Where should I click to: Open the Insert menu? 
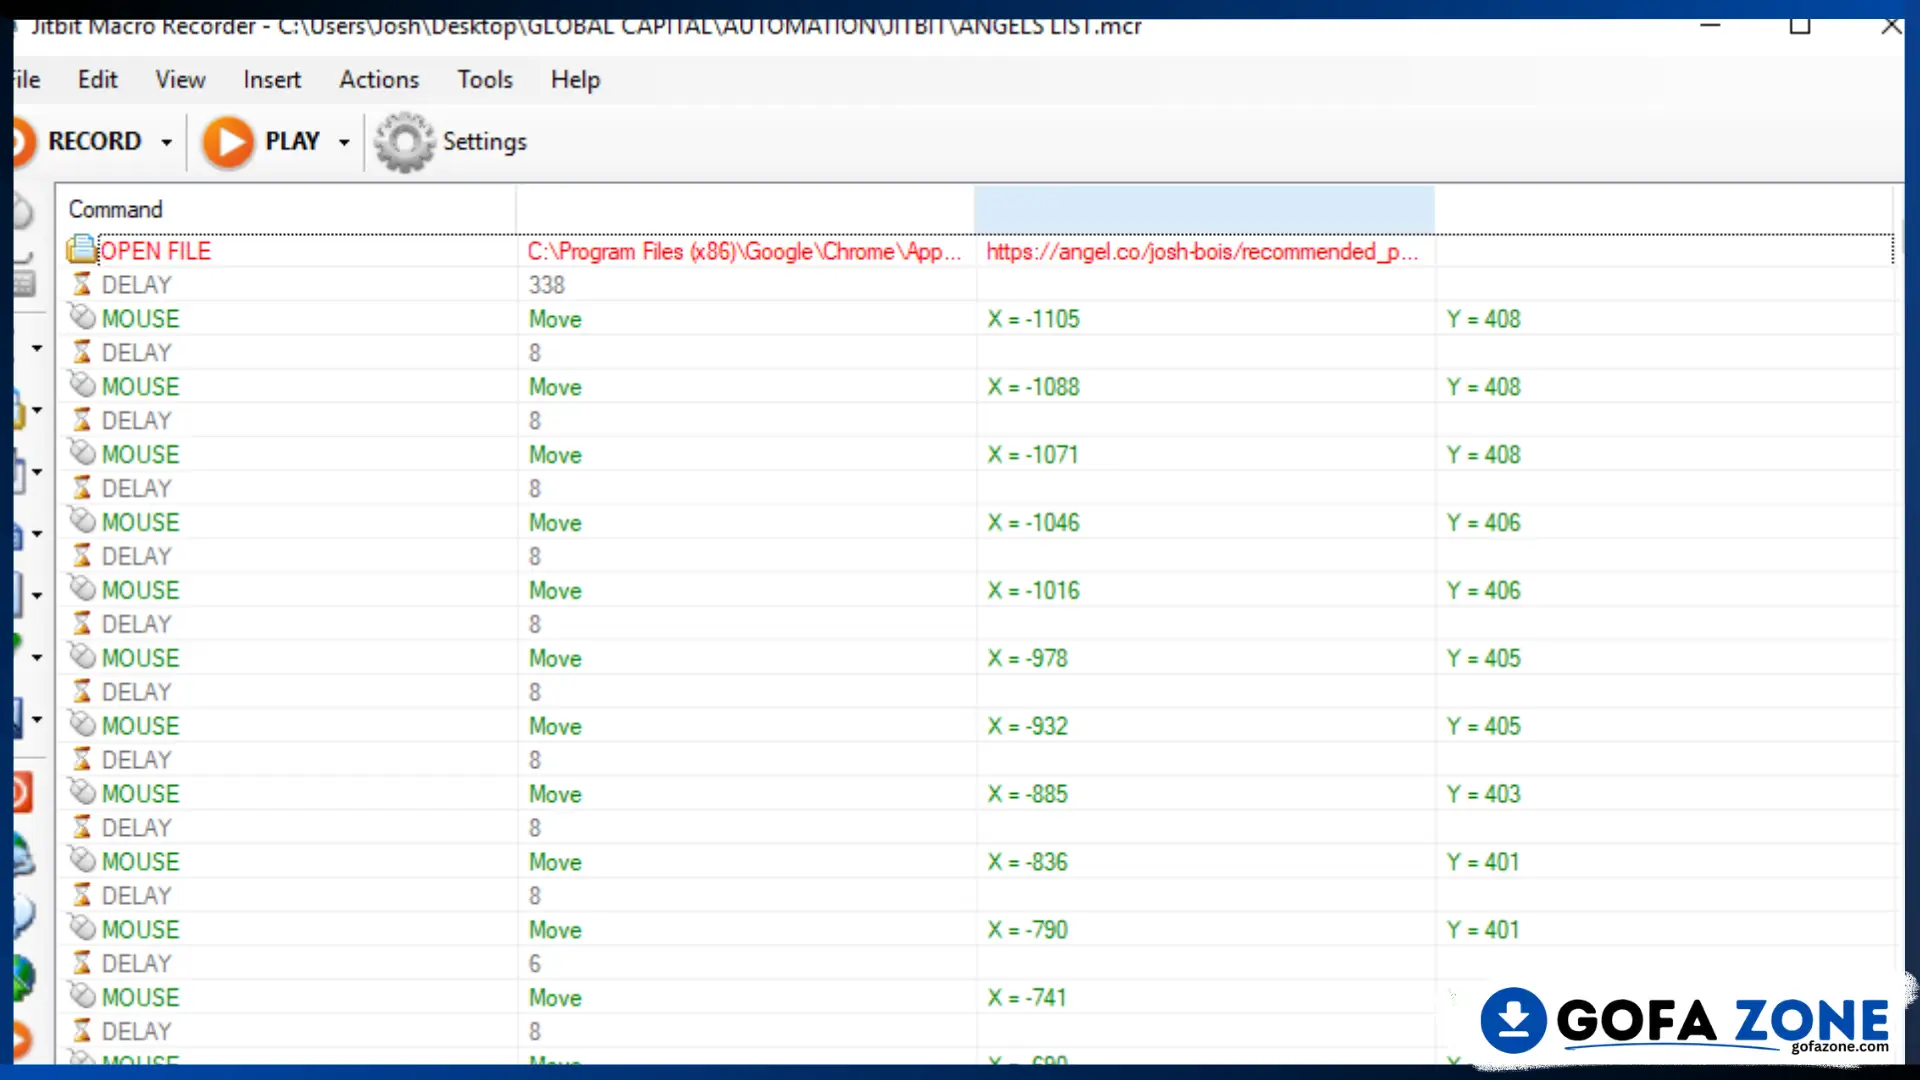pos(272,80)
